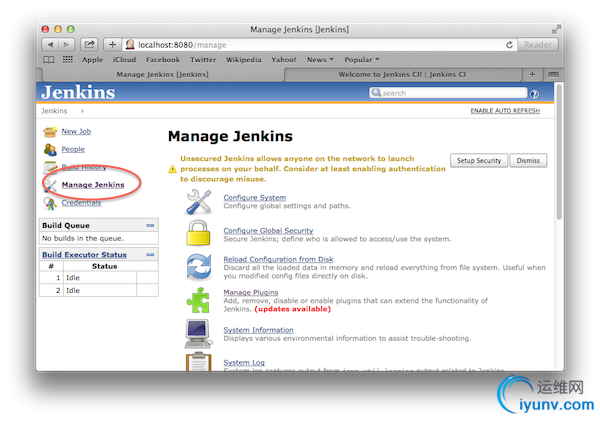The width and height of the screenshot is (600, 421).
Task: Open Configure System link
Action: tap(254, 197)
